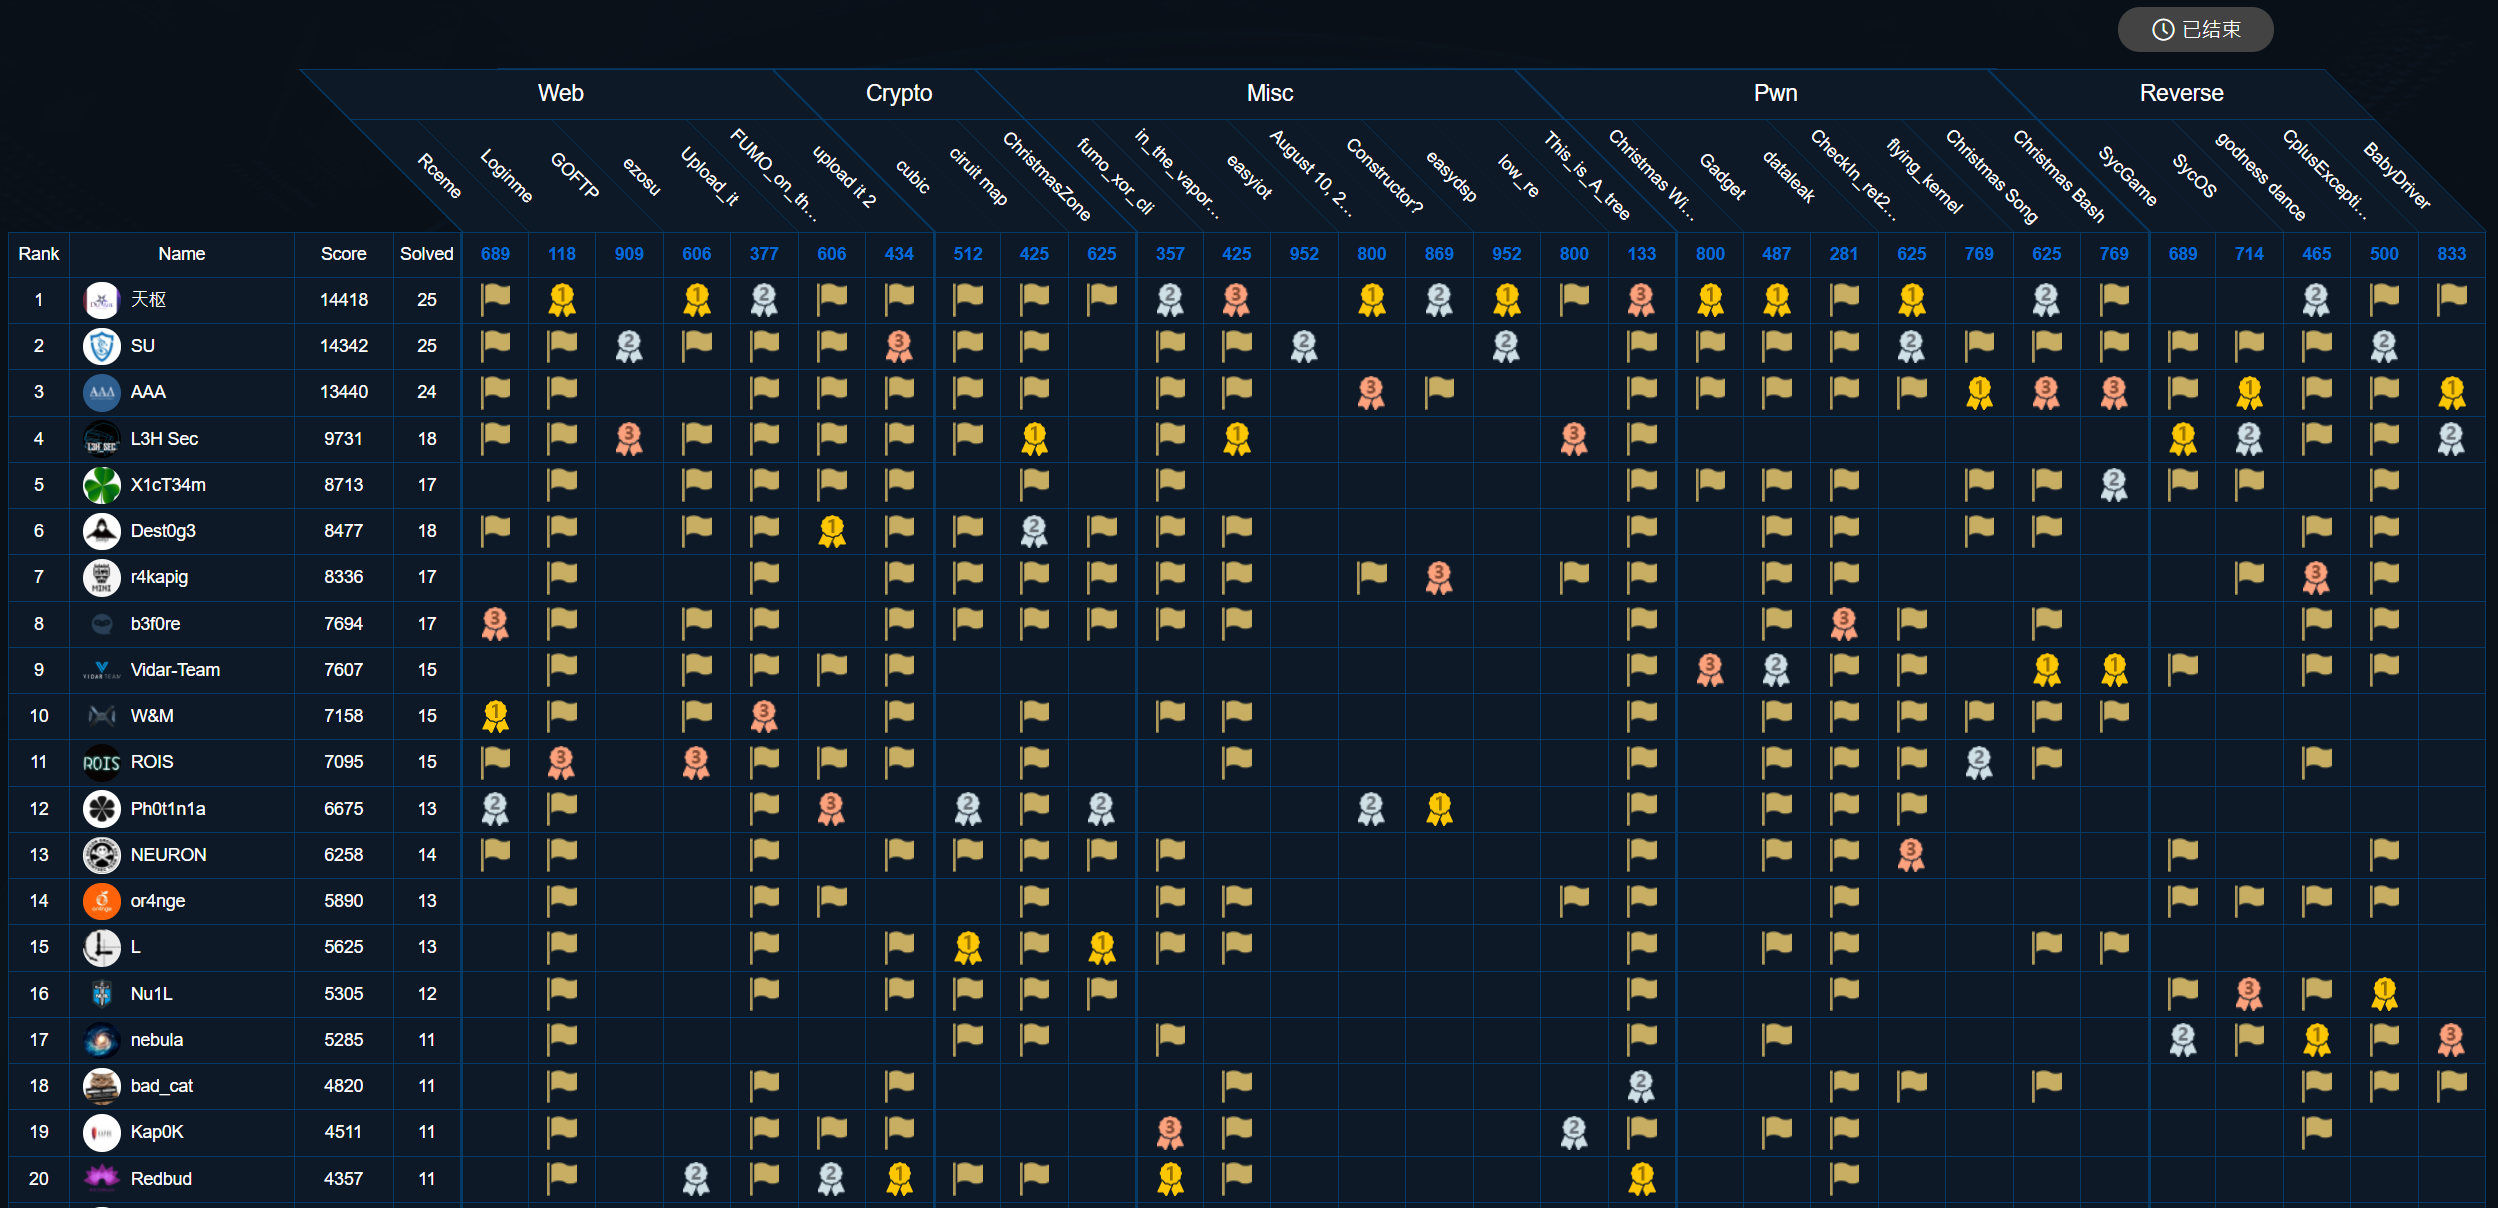Image resolution: width=2498 pixels, height=1208 pixels.
Task: Select the Web category header
Action: [561, 92]
